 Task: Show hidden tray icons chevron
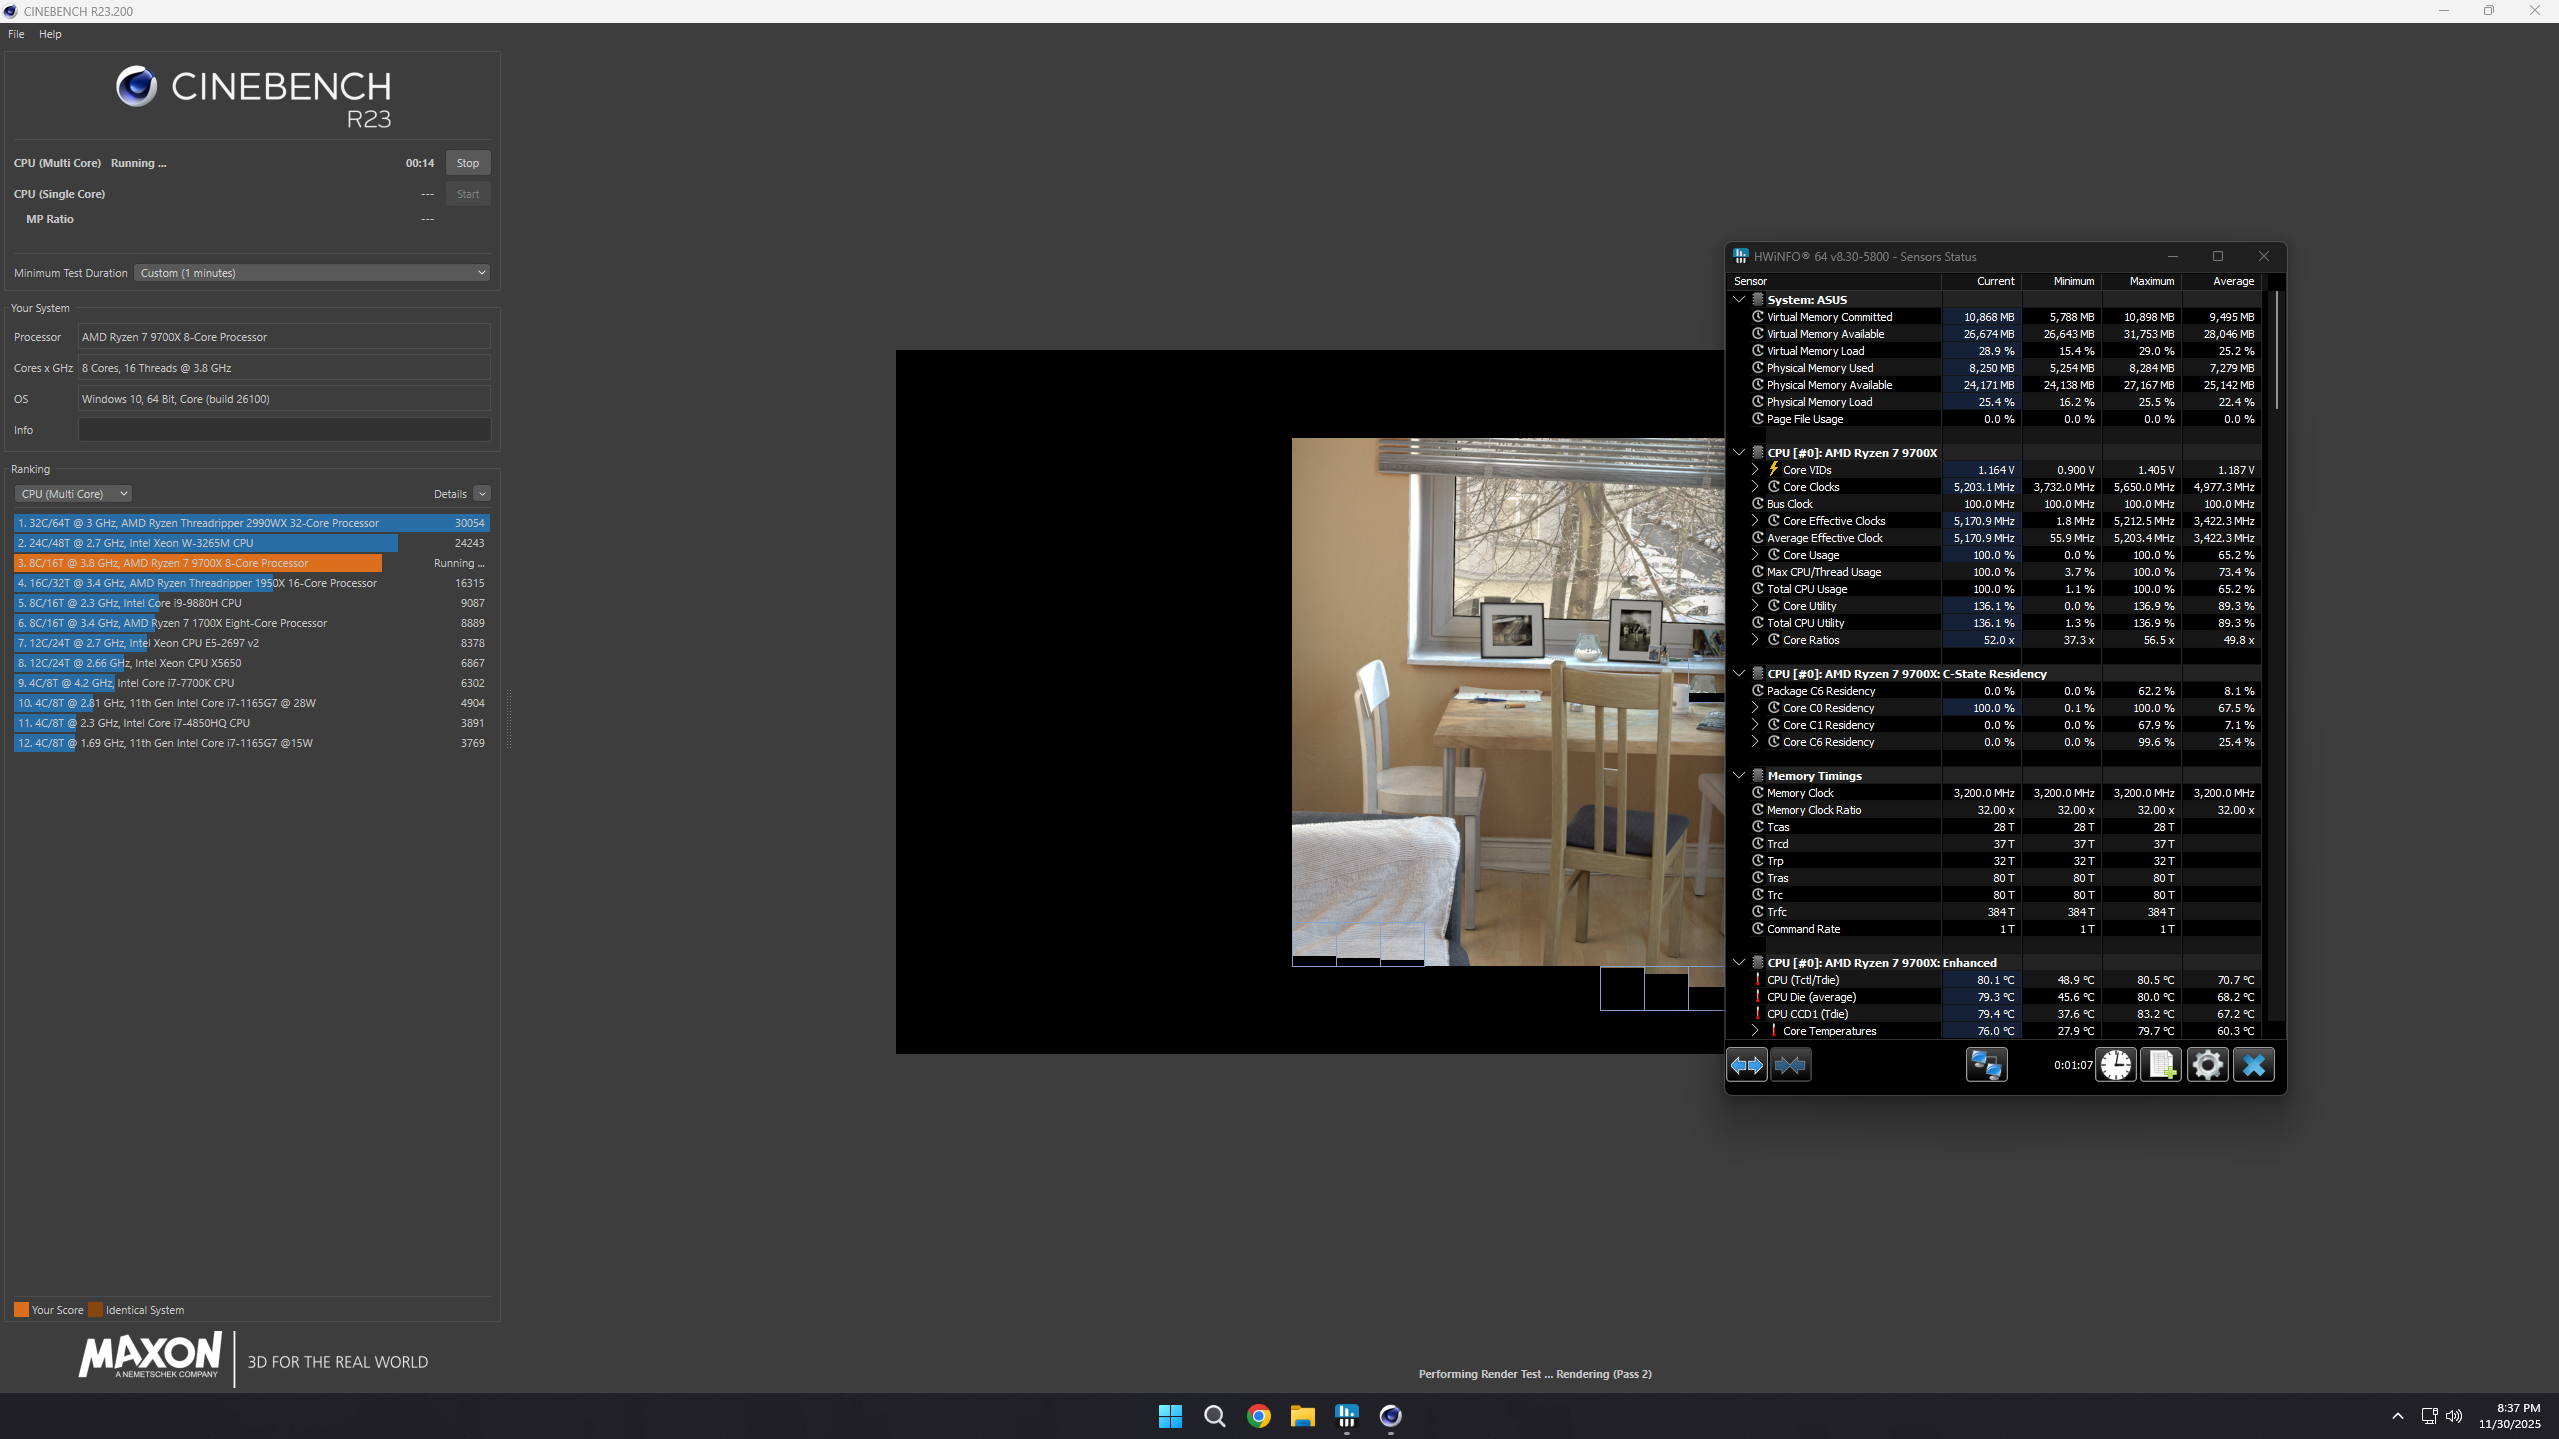2397,1416
